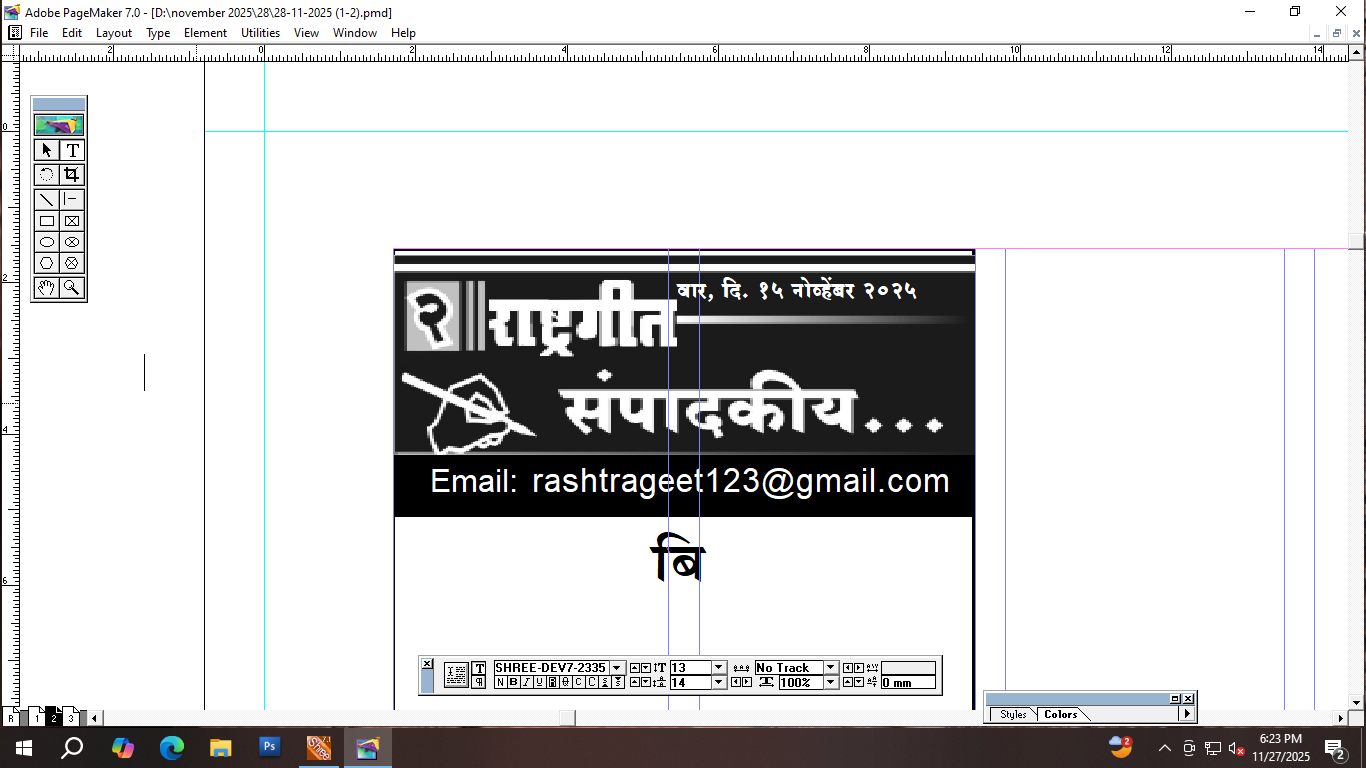The image size is (1366, 768).
Task: Open the File menu
Action: coord(39,33)
